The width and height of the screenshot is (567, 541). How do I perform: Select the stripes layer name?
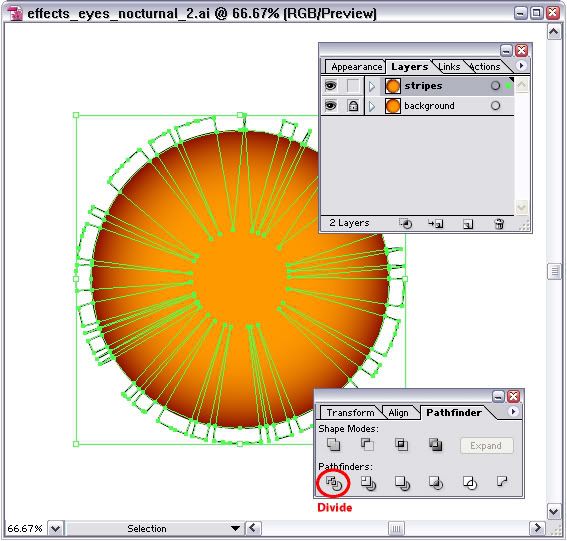tap(423, 86)
